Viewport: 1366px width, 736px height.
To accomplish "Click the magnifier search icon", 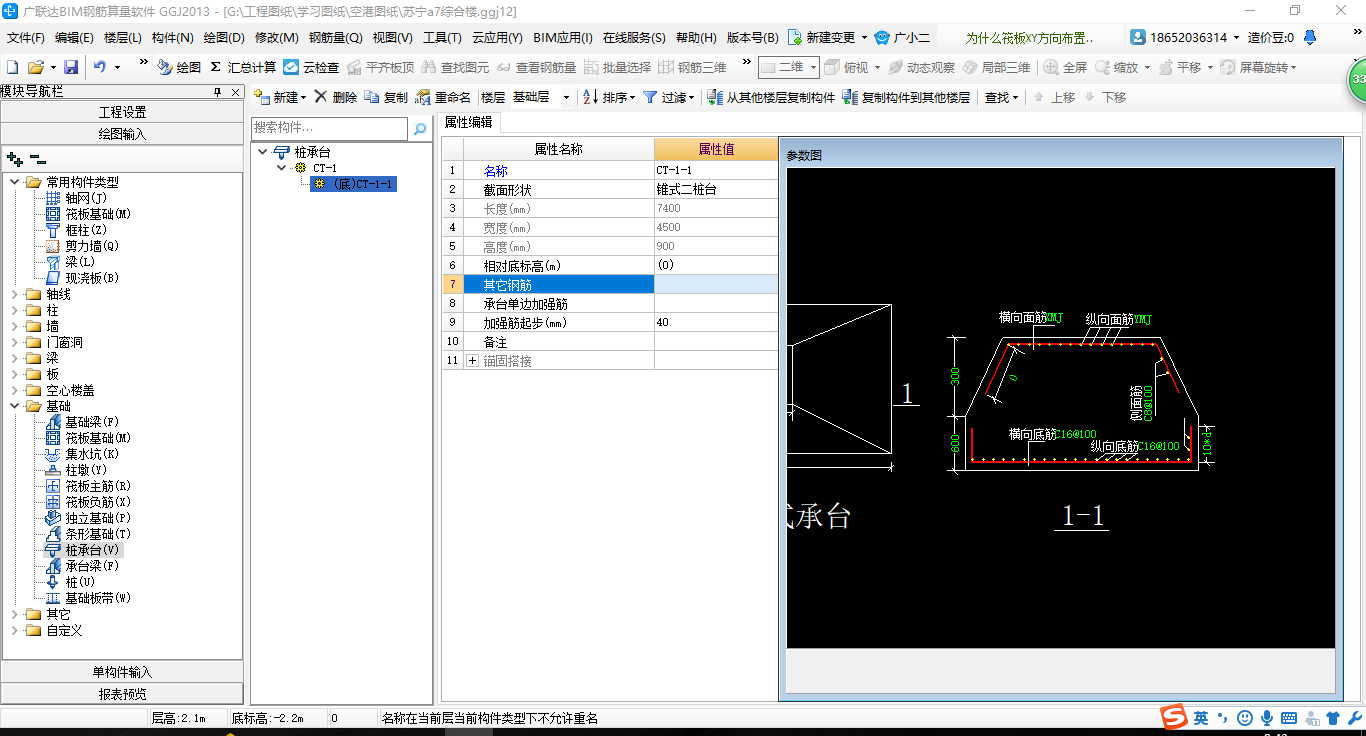I will (420, 128).
